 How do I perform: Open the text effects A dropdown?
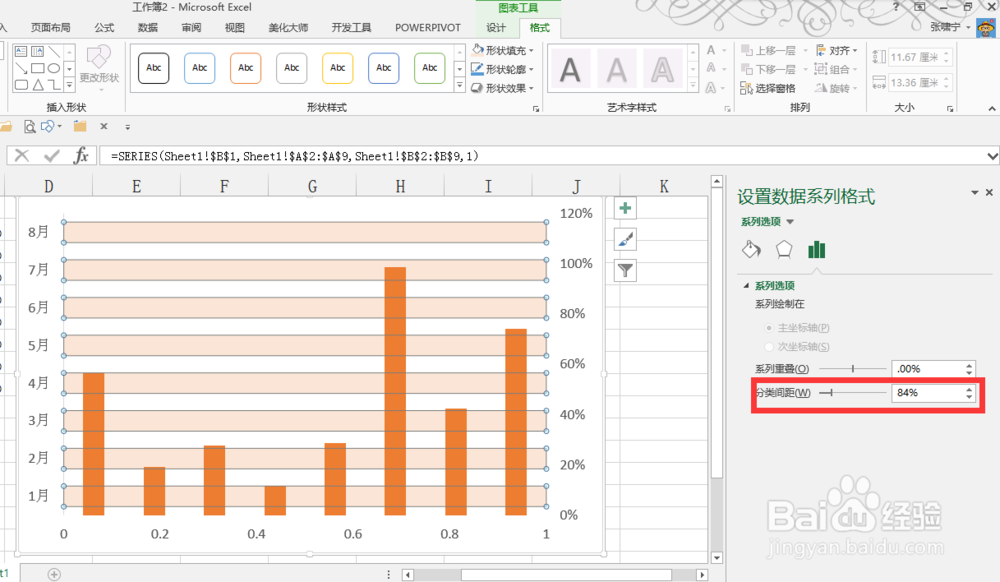coord(716,89)
